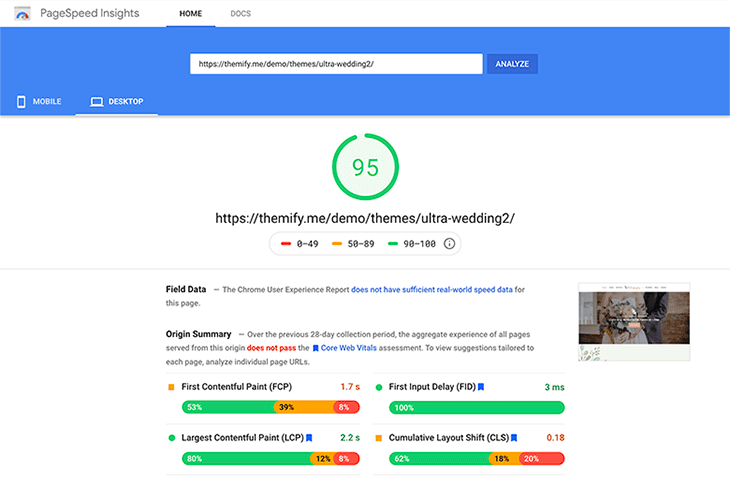The image size is (730, 486).
Task: Open the DOCS menu item
Action: coord(241,14)
